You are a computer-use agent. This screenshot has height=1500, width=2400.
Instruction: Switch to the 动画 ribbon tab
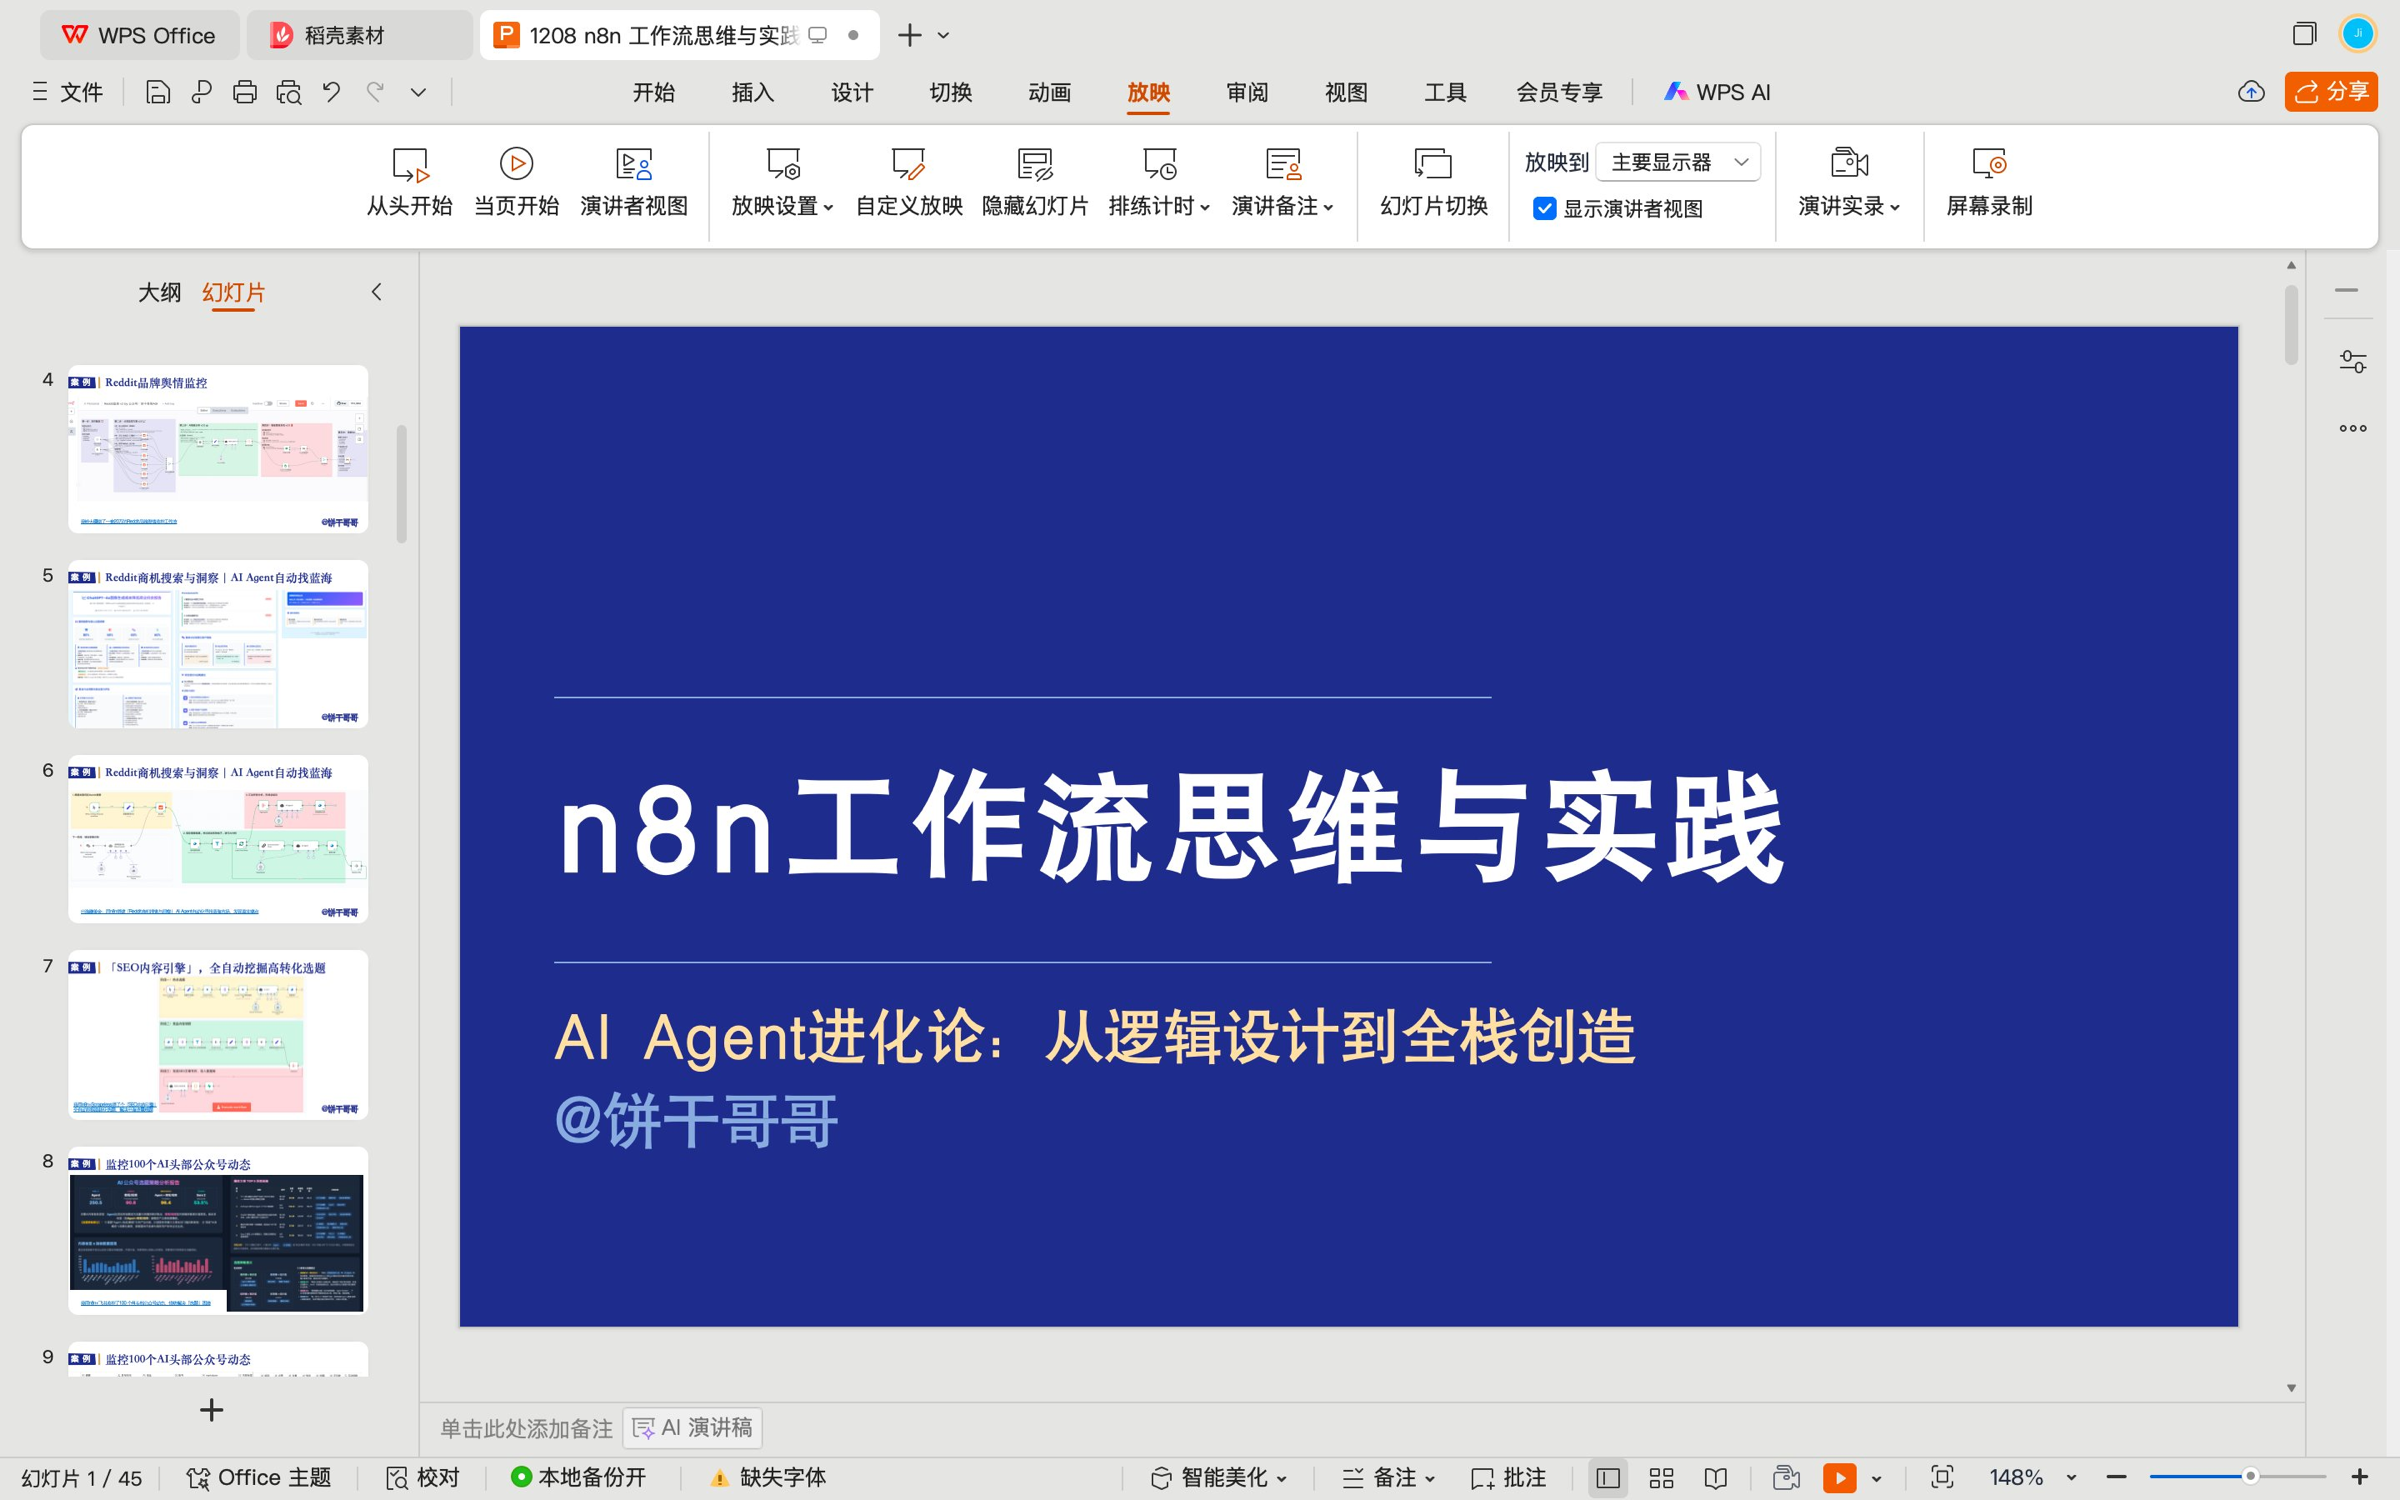pos(1049,92)
